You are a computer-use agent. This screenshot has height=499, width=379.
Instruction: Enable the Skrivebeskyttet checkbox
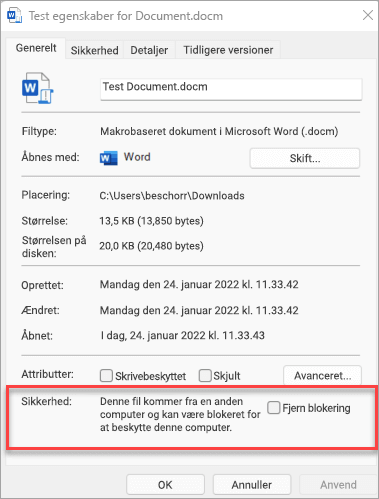pyautogui.click(x=106, y=376)
